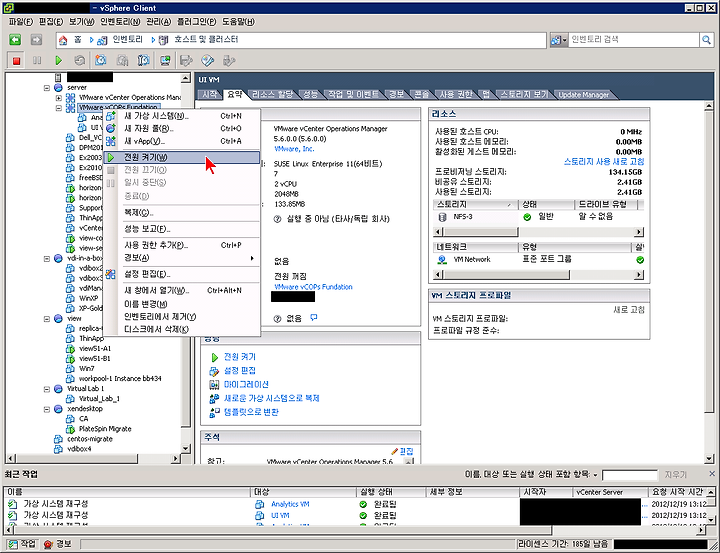Click the Convert to Template icon
Image resolution: width=720 pixels, height=553 pixels.
(214, 412)
